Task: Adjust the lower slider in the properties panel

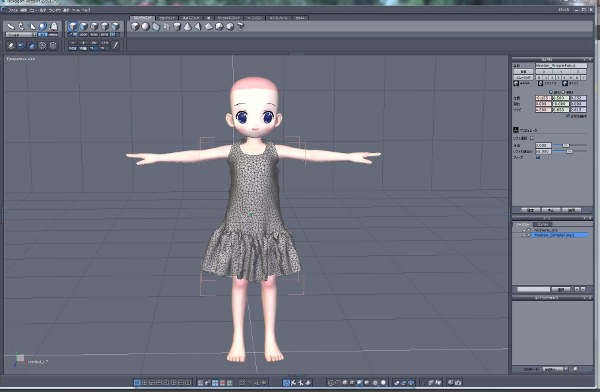Action: coord(569,151)
